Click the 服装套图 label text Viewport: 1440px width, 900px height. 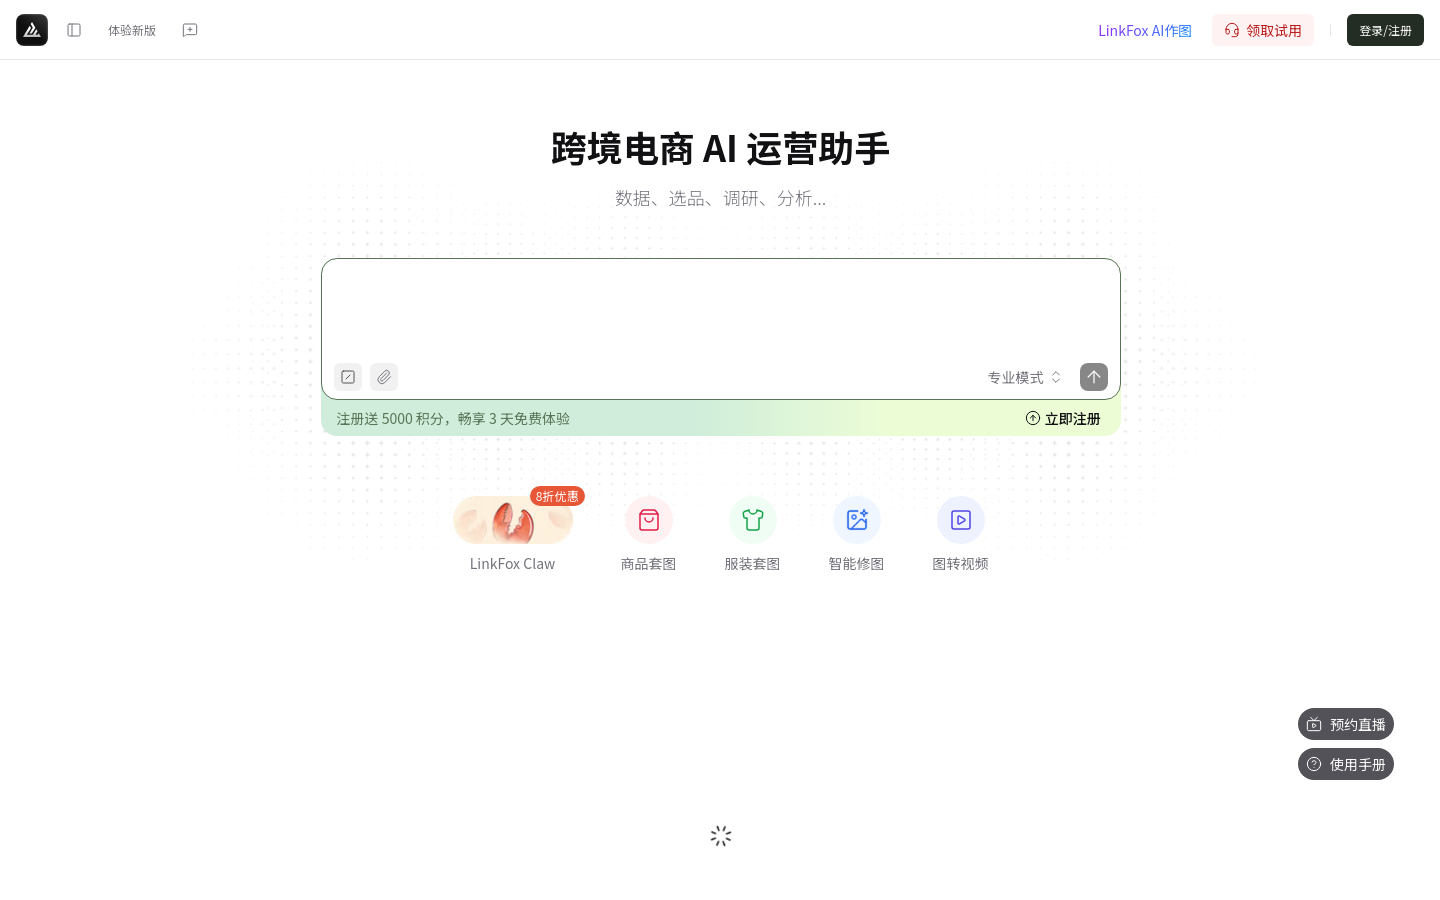tap(753, 564)
